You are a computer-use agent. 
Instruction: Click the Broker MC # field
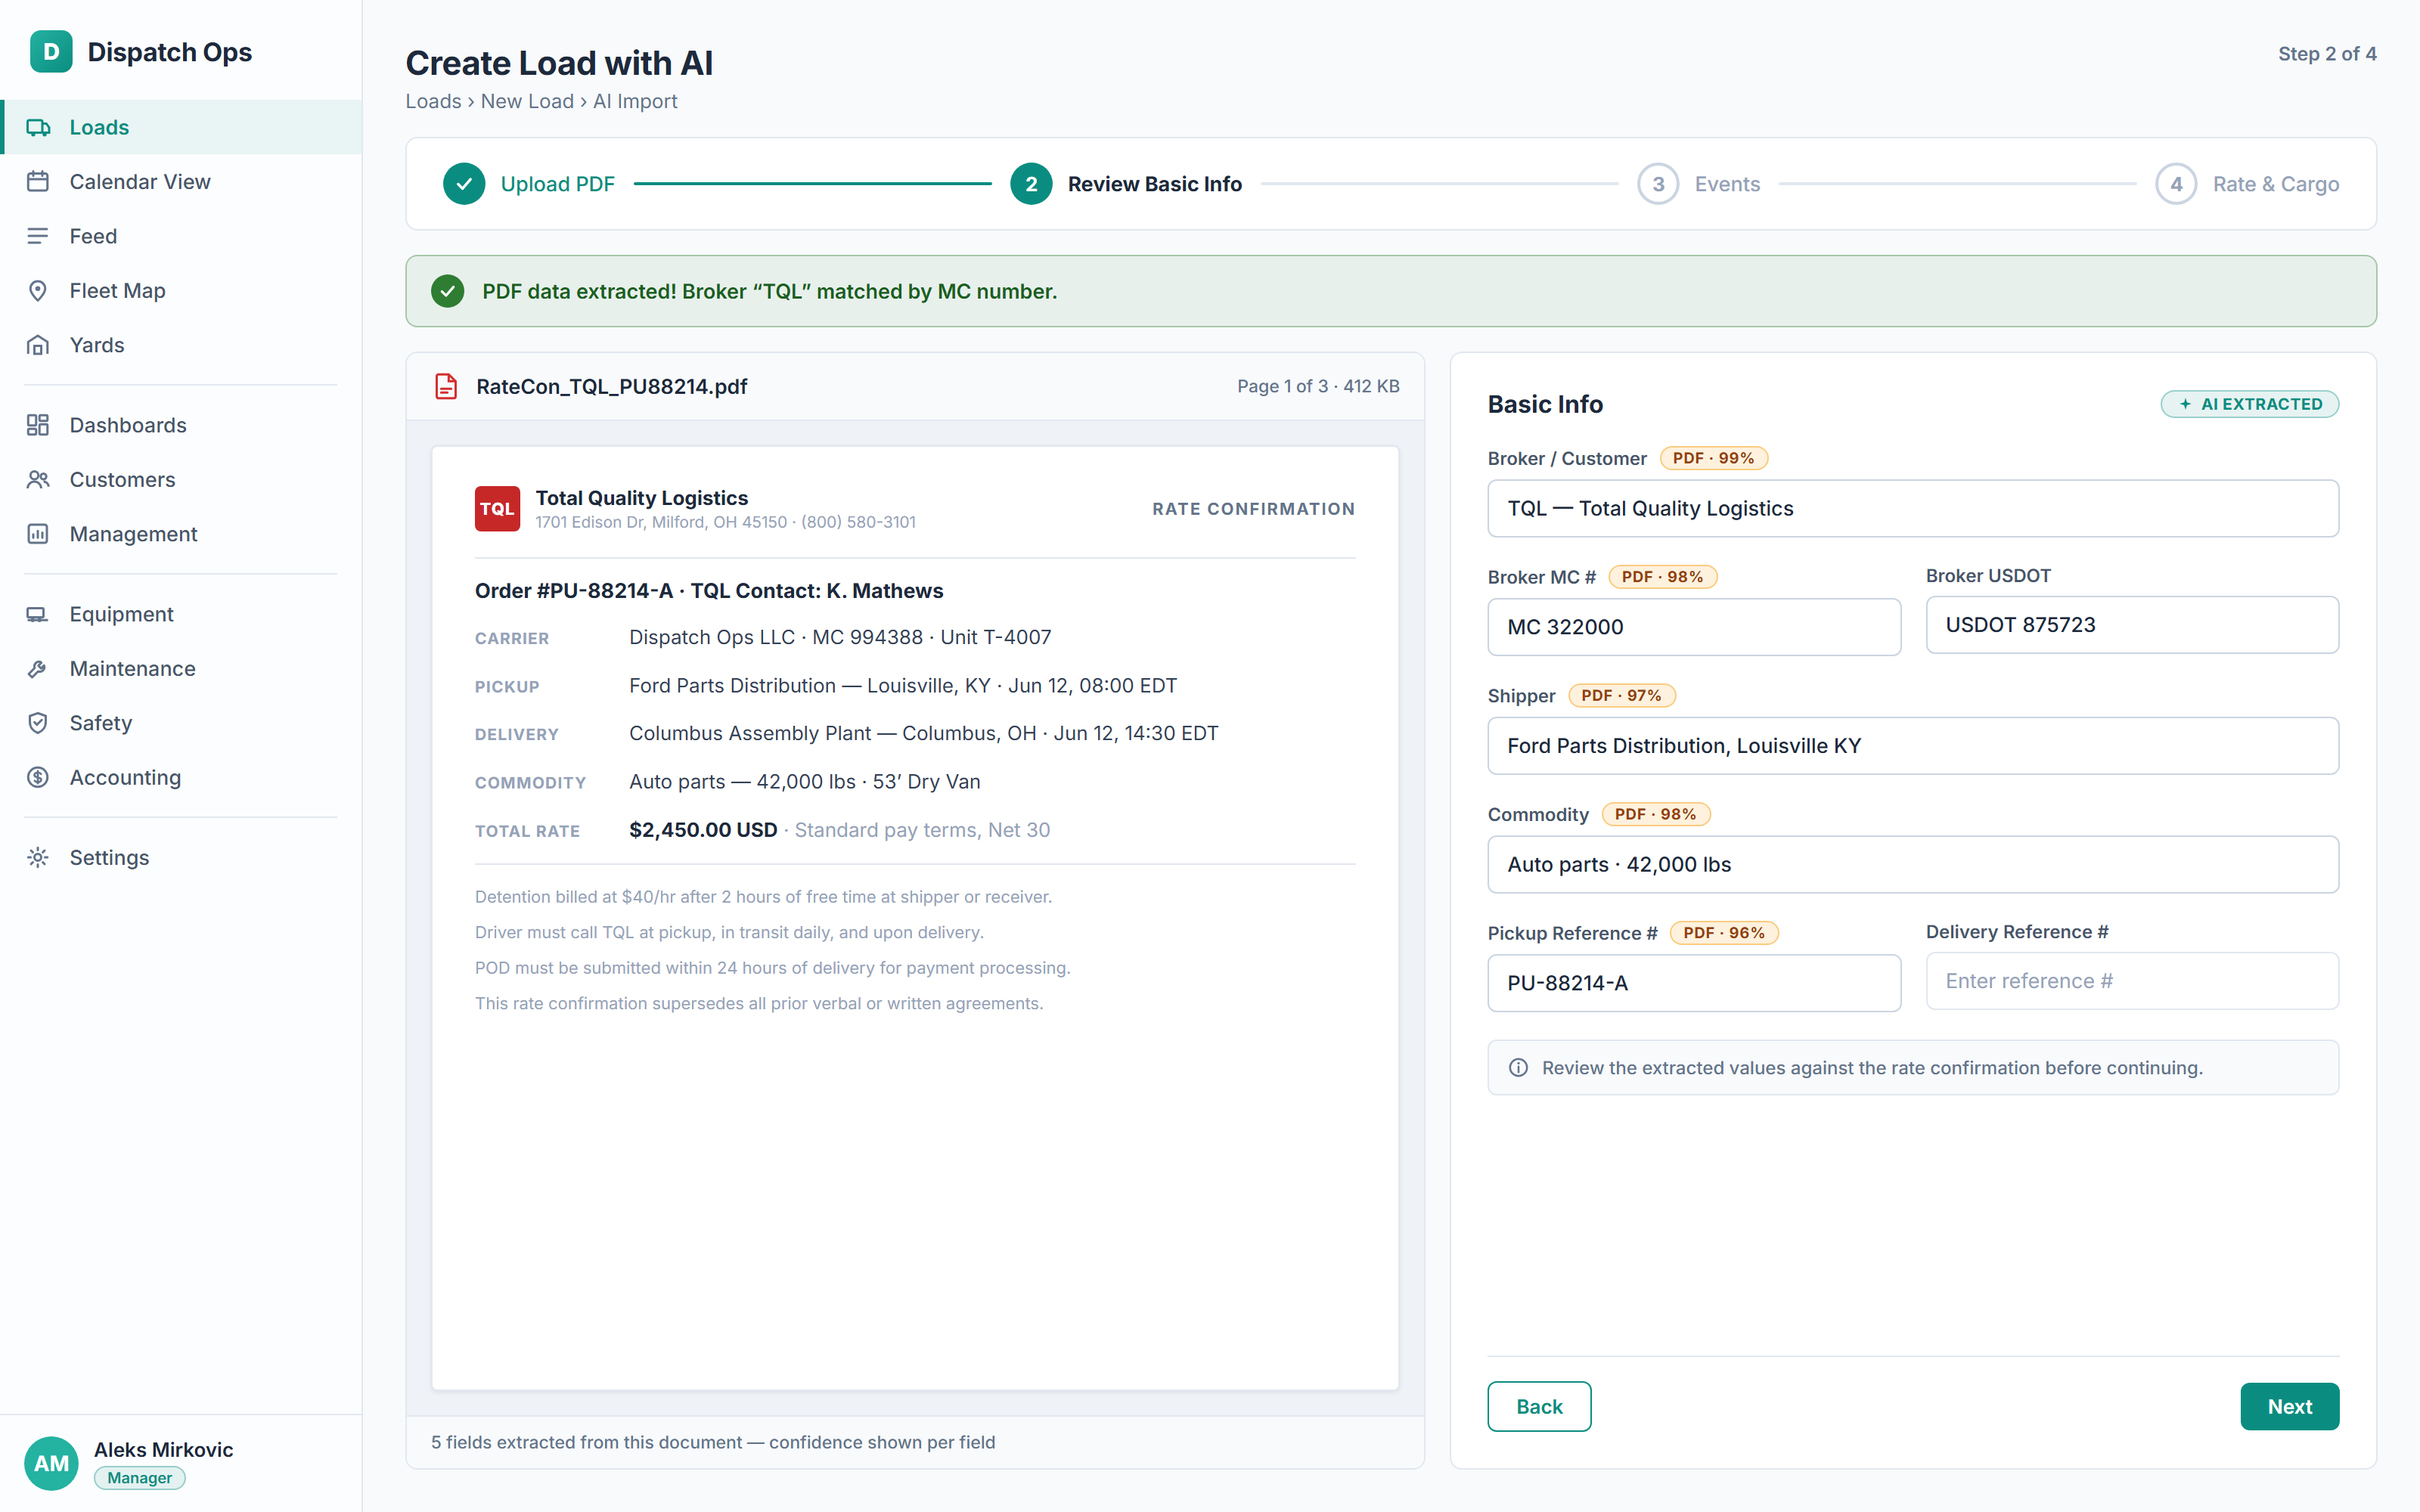point(1694,627)
